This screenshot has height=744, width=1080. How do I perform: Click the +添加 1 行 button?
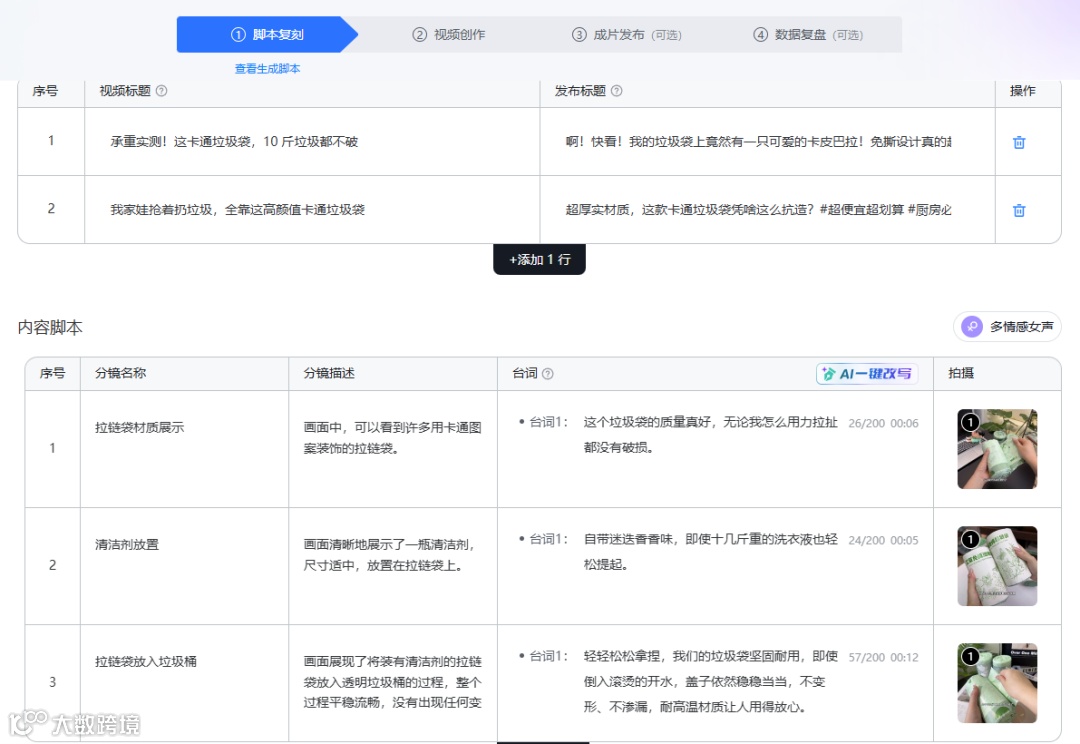click(539, 259)
